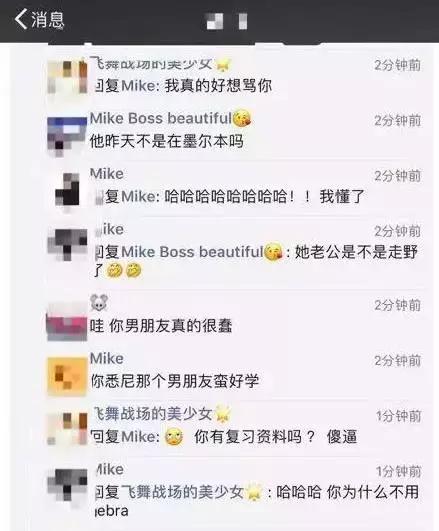
Task: Open the pink avatar beside 哇 你男朋友真的很蠢
Action: point(67,322)
